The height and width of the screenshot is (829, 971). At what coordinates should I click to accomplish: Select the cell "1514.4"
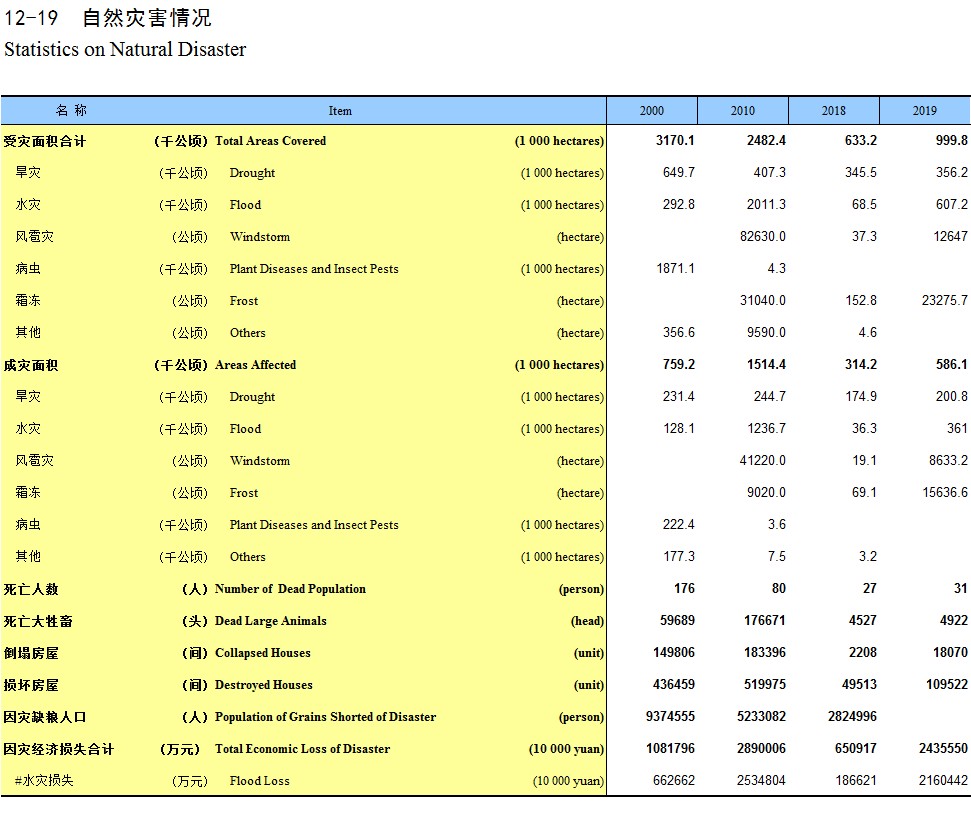pyautogui.click(x=767, y=365)
